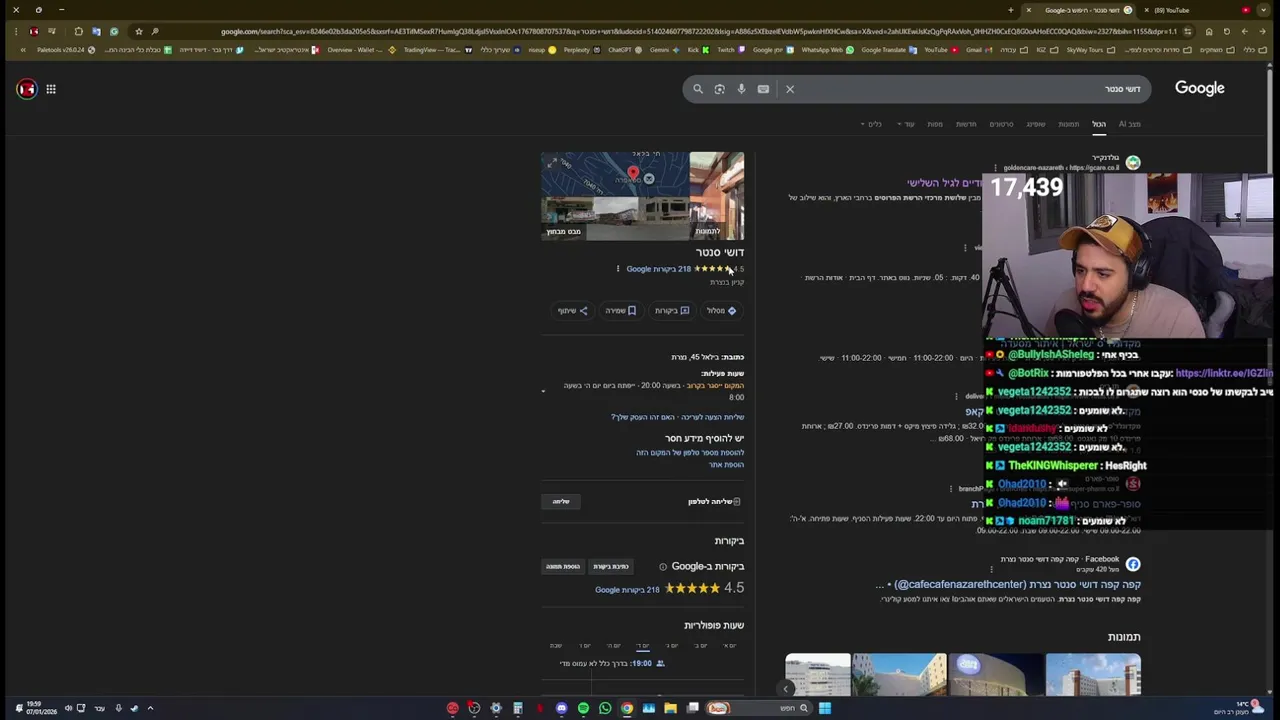Click the Facebook favicon of the result
The image size is (1280, 720).
pos(1132,565)
